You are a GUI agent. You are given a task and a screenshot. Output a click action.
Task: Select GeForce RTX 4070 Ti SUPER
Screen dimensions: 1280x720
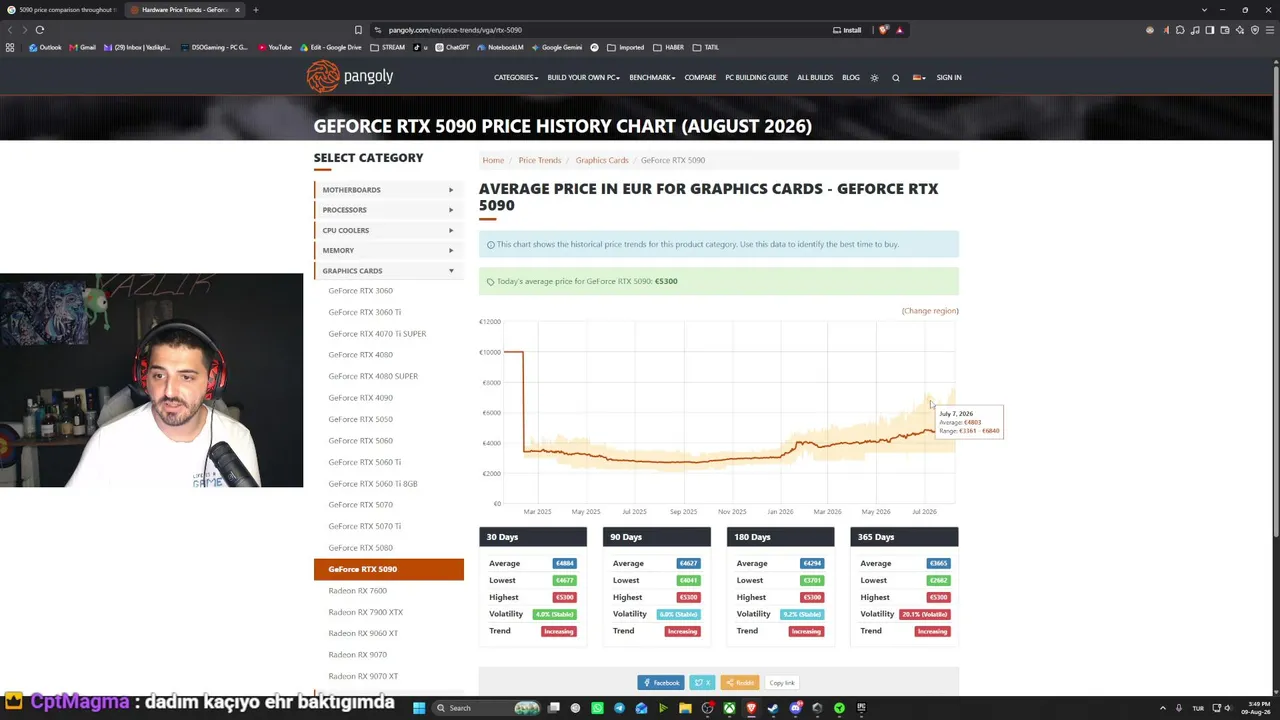tap(377, 334)
